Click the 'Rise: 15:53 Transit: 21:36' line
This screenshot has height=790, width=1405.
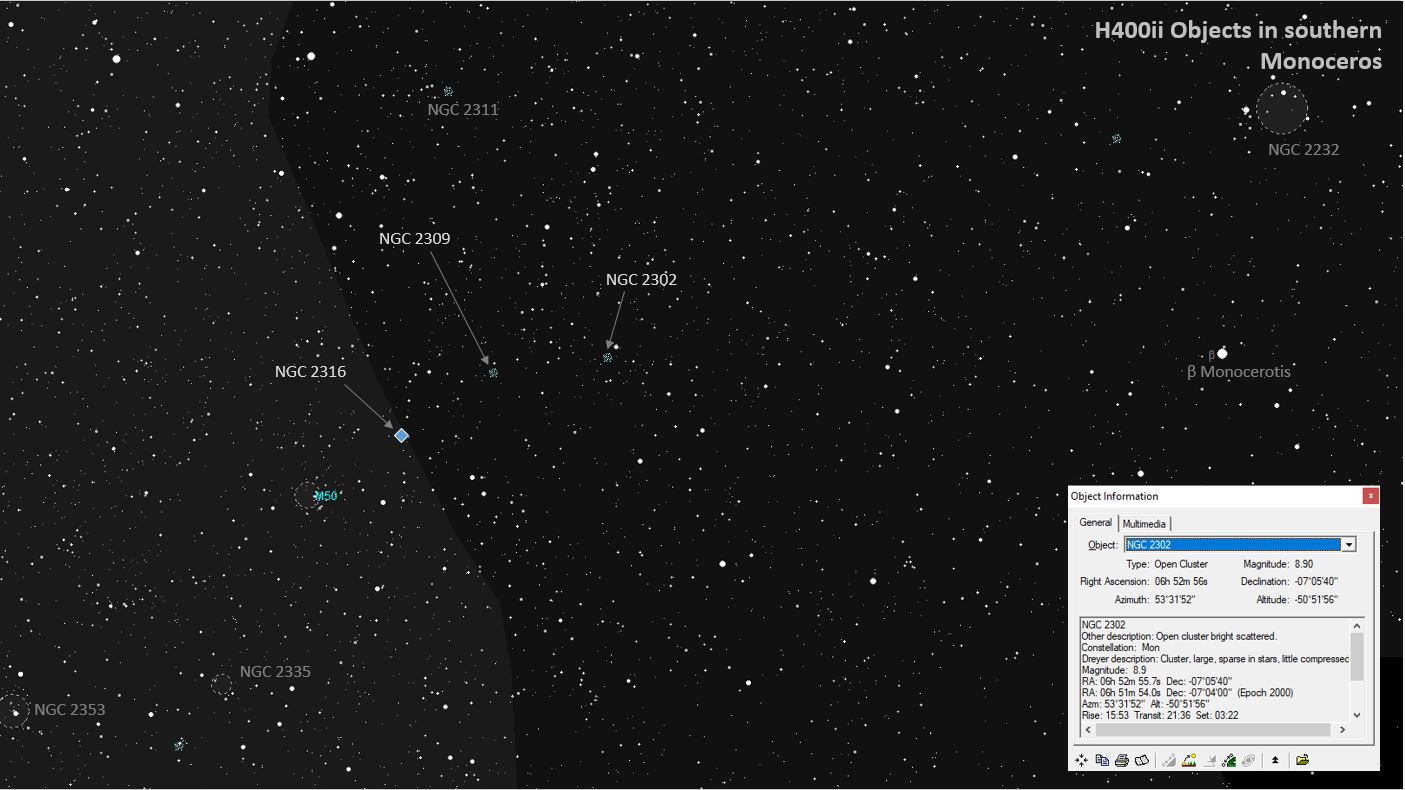[1159, 716]
